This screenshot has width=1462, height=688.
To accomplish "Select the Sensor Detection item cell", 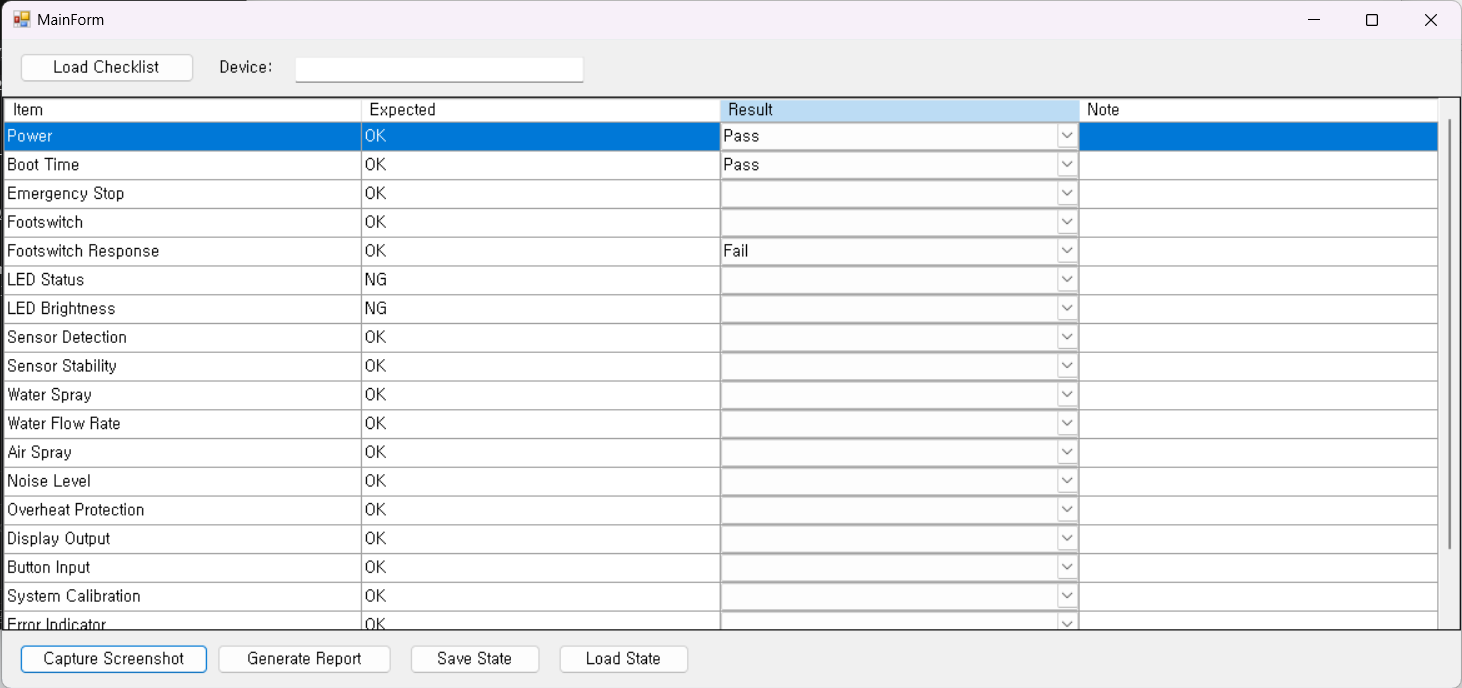I will coord(182,338).
